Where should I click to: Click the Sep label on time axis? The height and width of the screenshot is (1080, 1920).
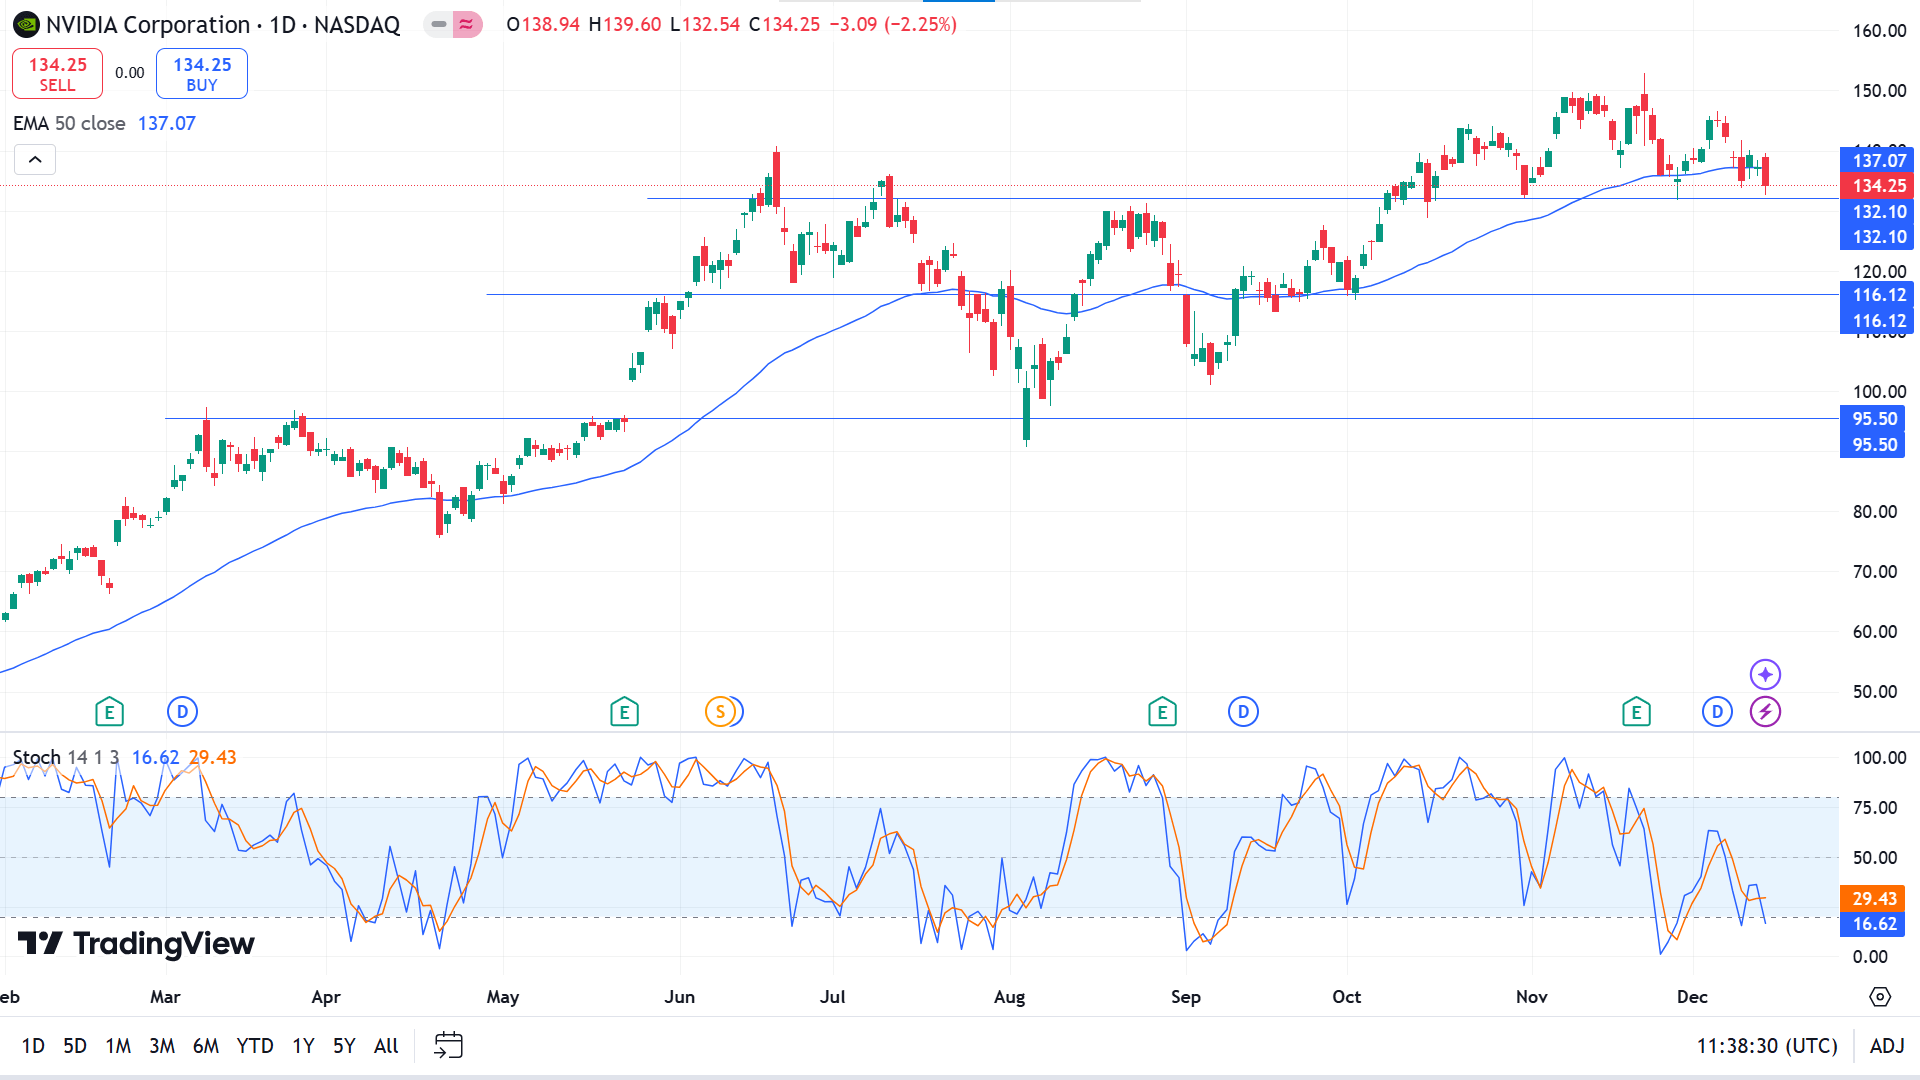point(1185,997)
